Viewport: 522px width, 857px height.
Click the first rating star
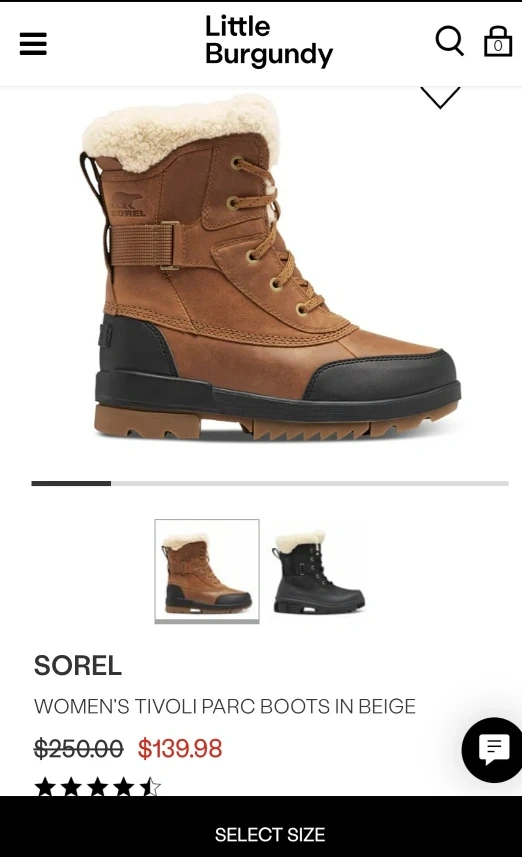45,787
